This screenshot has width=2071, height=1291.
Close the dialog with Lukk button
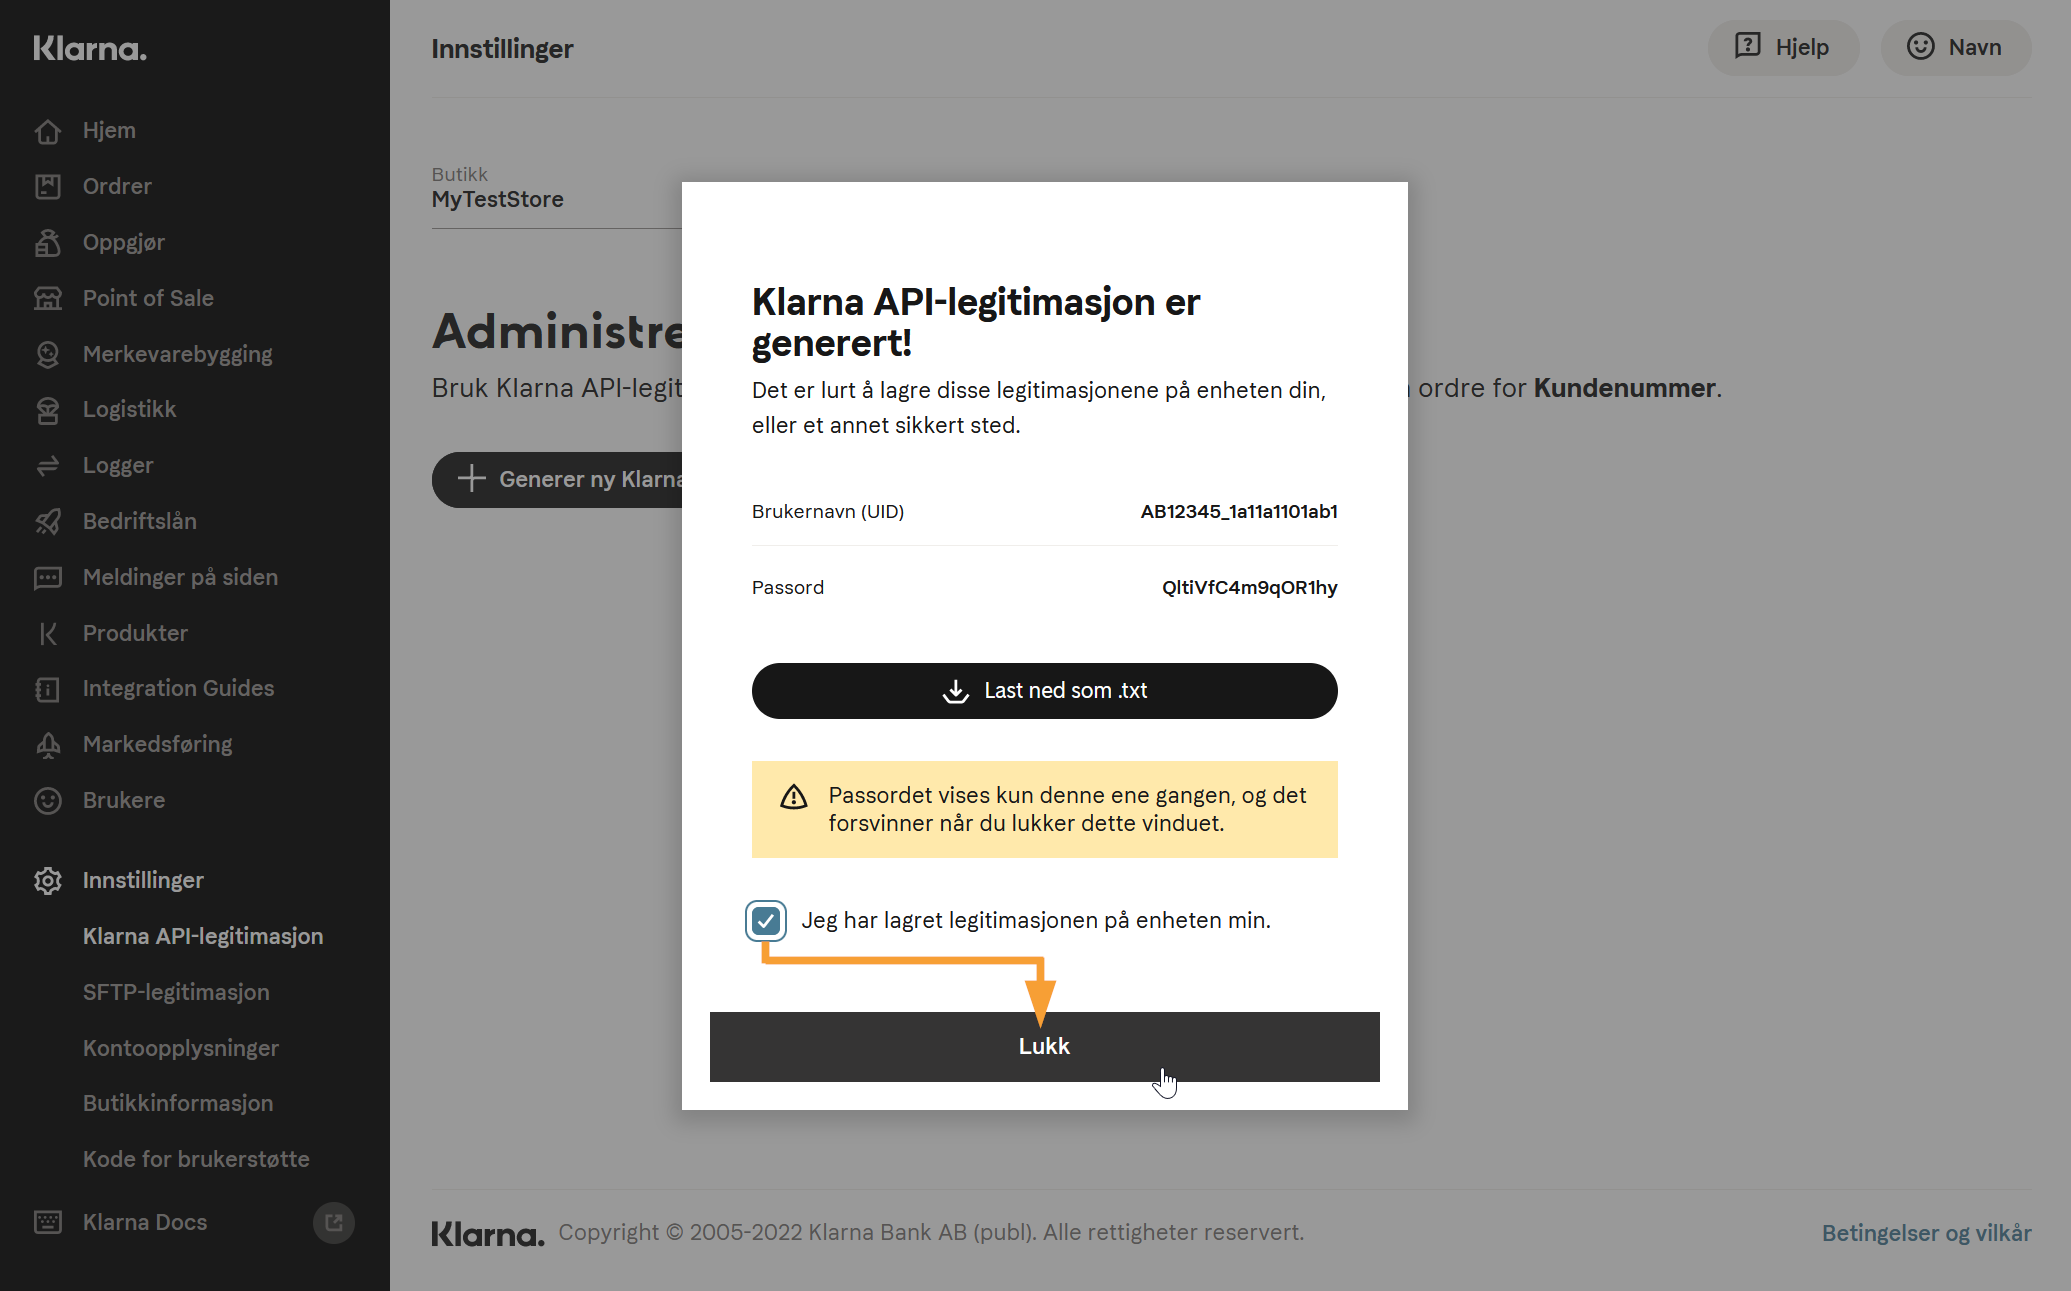pos(1044,1046)
